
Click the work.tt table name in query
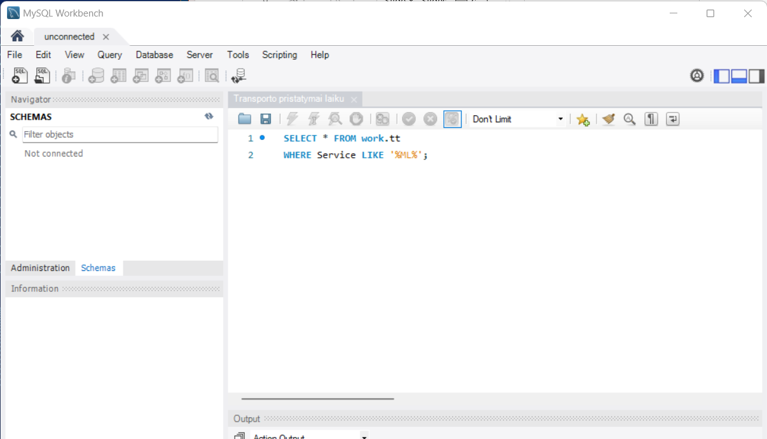point(381,139)
